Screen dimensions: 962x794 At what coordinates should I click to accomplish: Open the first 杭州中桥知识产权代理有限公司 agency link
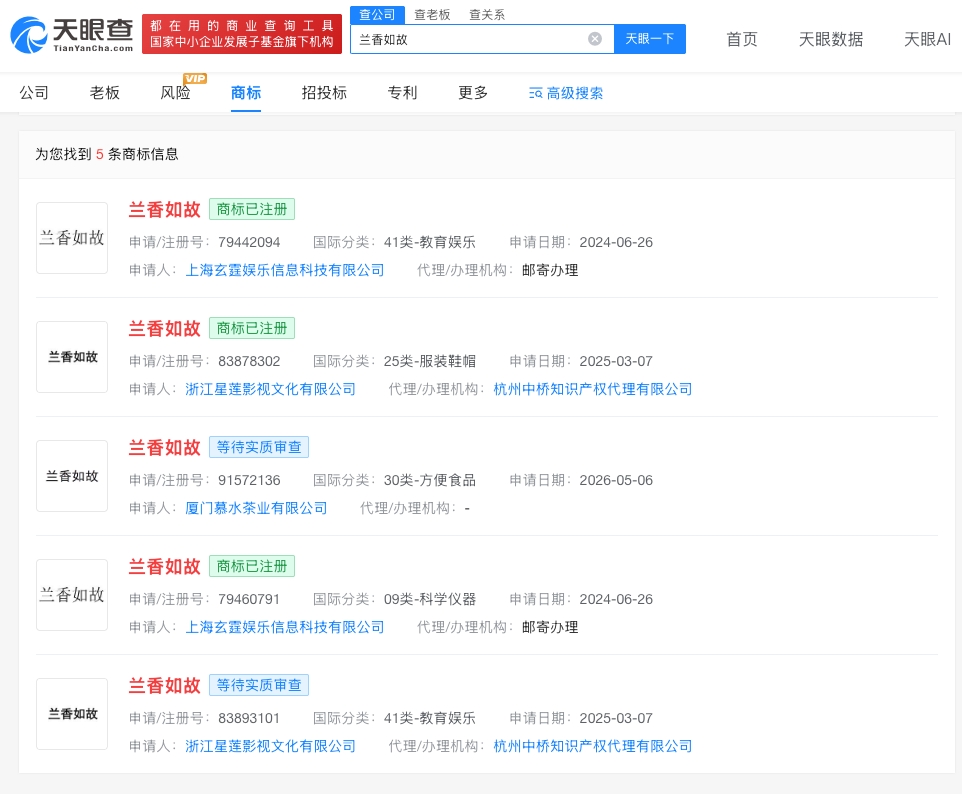(x=593, y=389)
